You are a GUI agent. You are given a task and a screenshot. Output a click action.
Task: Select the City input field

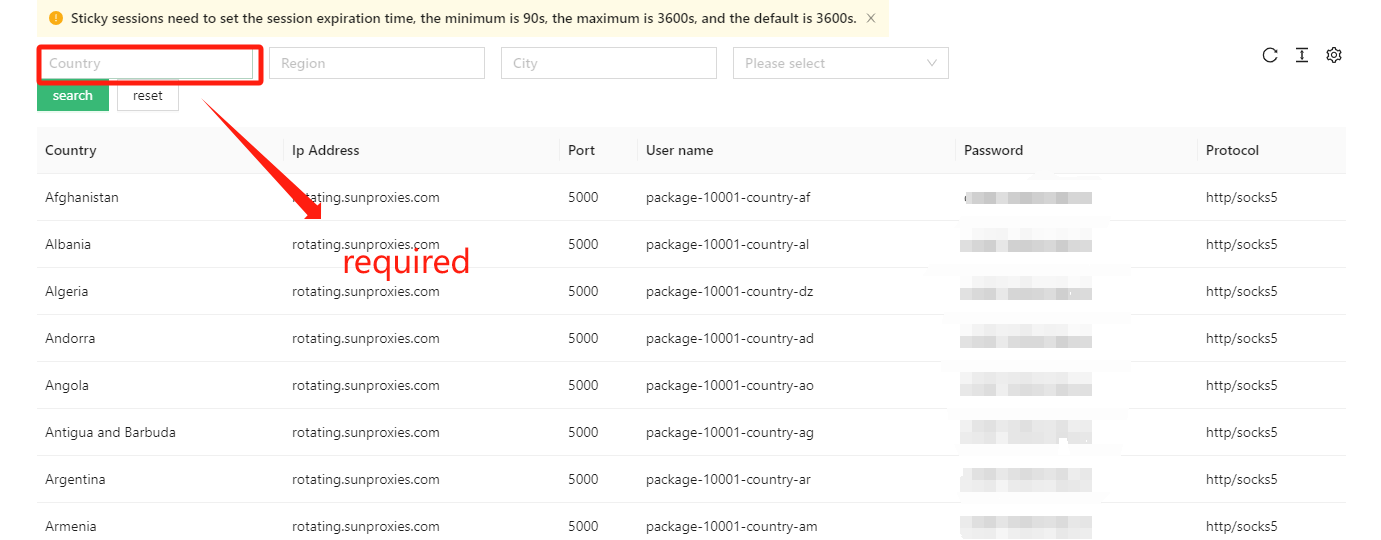(x=608, y=63)
